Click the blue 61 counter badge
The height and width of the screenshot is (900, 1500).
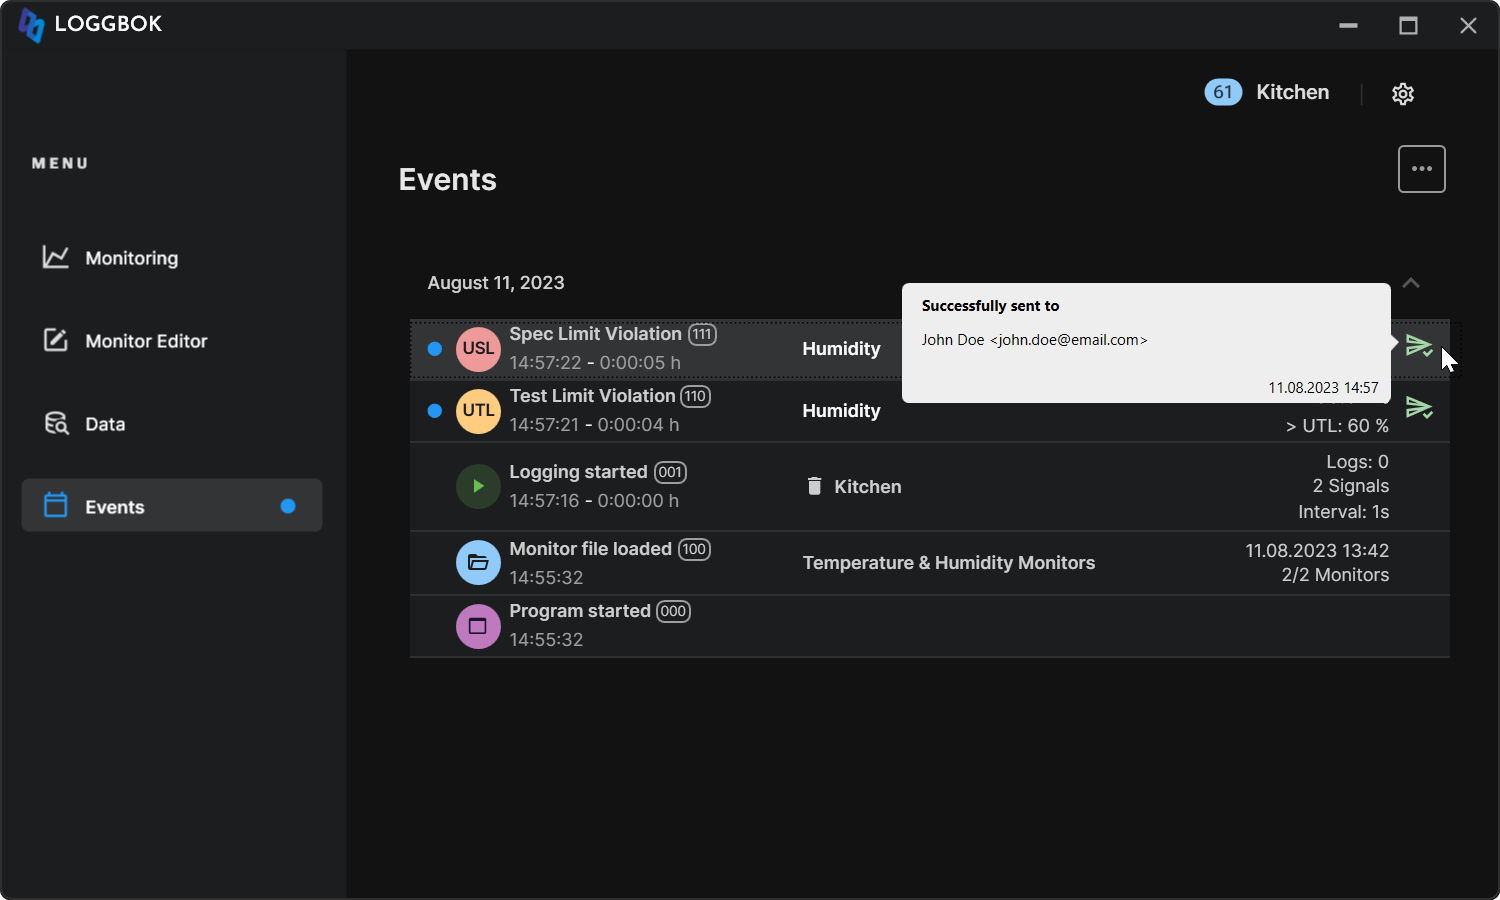(x=1222, y=92)
